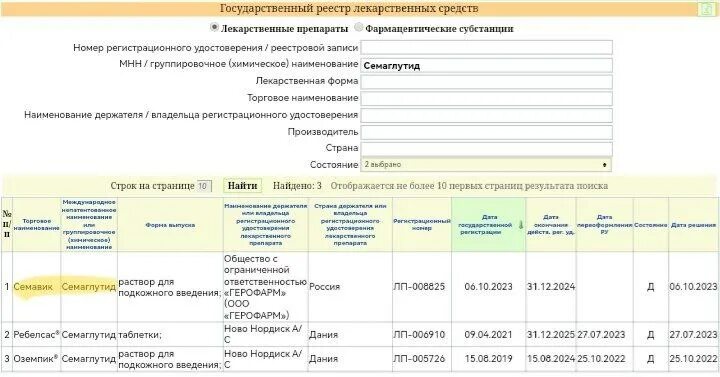Click Семаглутид in the Семавик row
This screenshot has width=720, height=377.
89,287
